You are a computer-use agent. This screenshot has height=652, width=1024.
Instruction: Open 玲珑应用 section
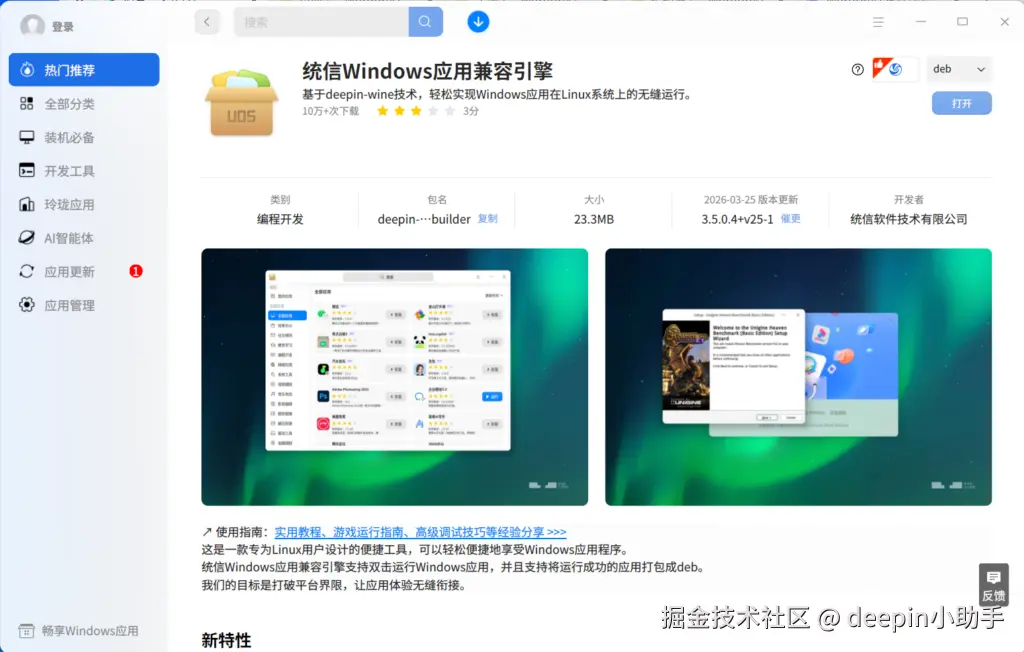click(84, 204)
